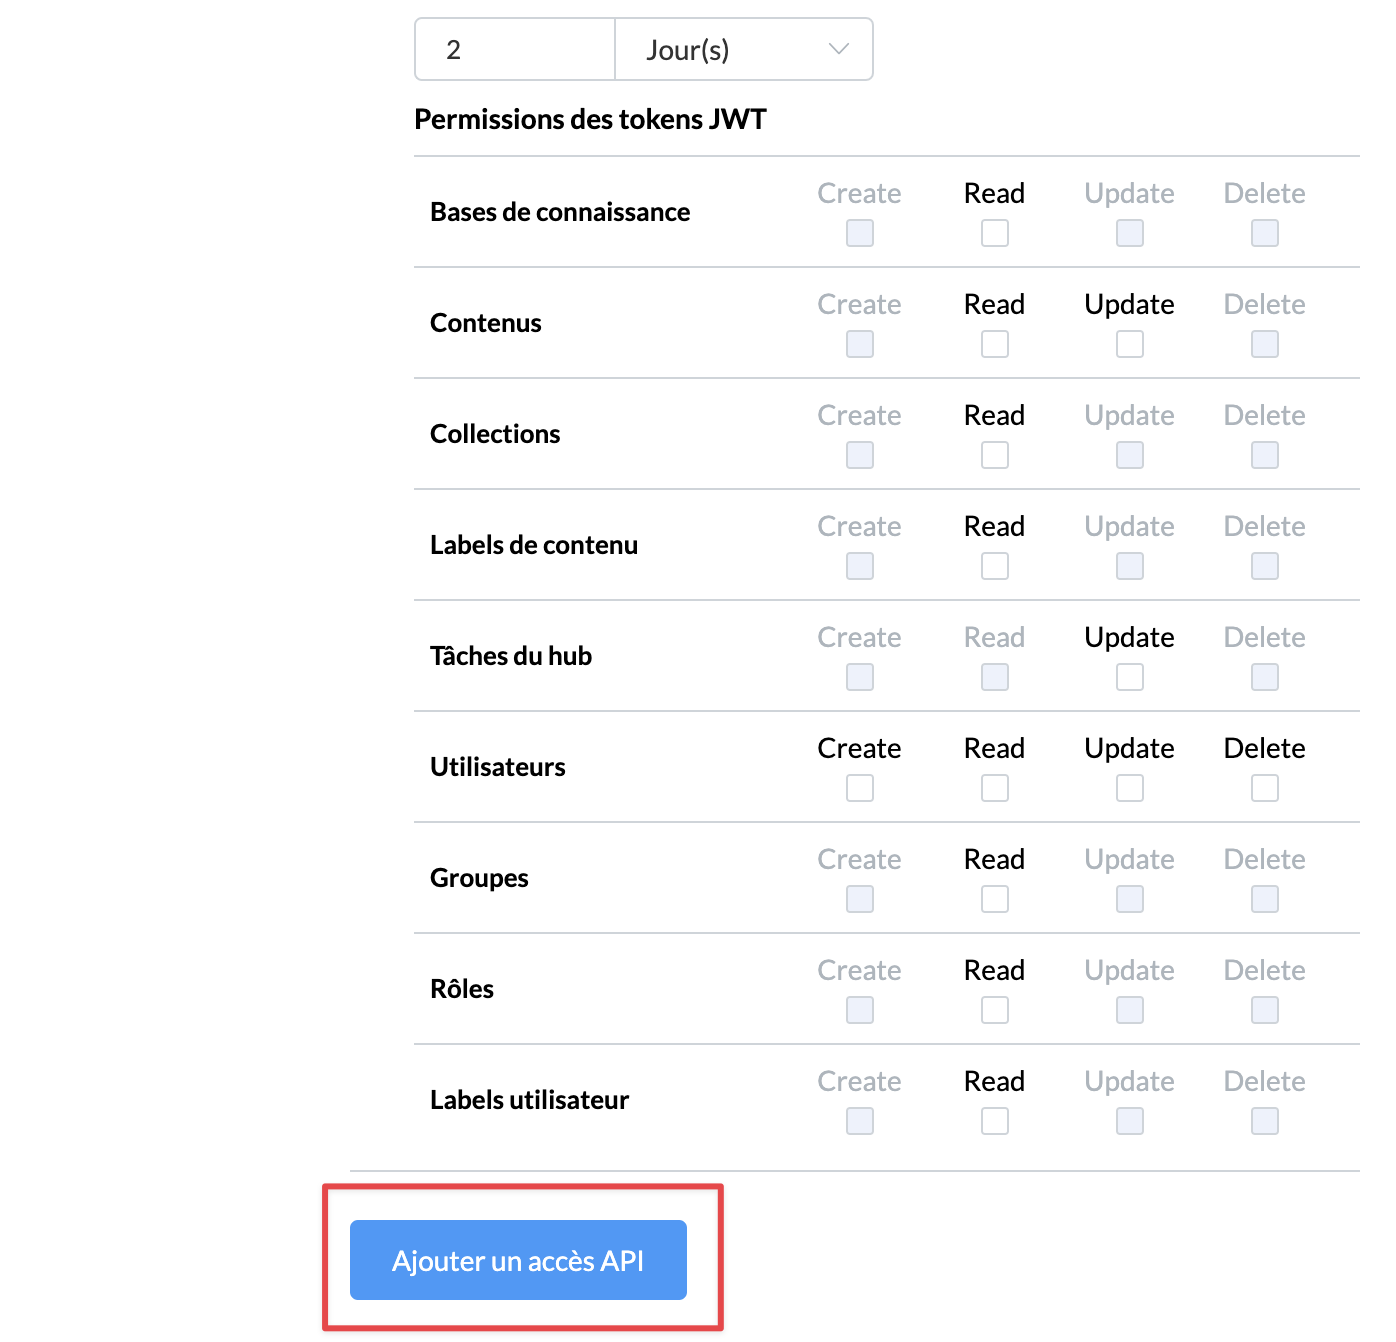Open the Jour(s) duration unit dropdown
This screenshot has height=1342, width=1396.
coord(743,50)
